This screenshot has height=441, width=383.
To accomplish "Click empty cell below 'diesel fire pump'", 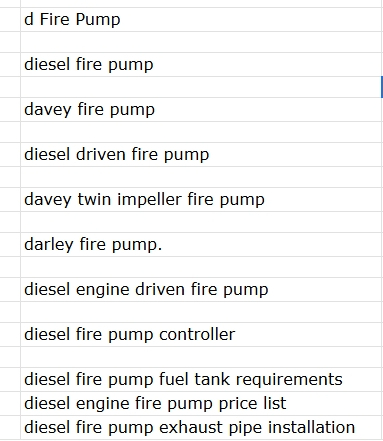I will point(201,87).
